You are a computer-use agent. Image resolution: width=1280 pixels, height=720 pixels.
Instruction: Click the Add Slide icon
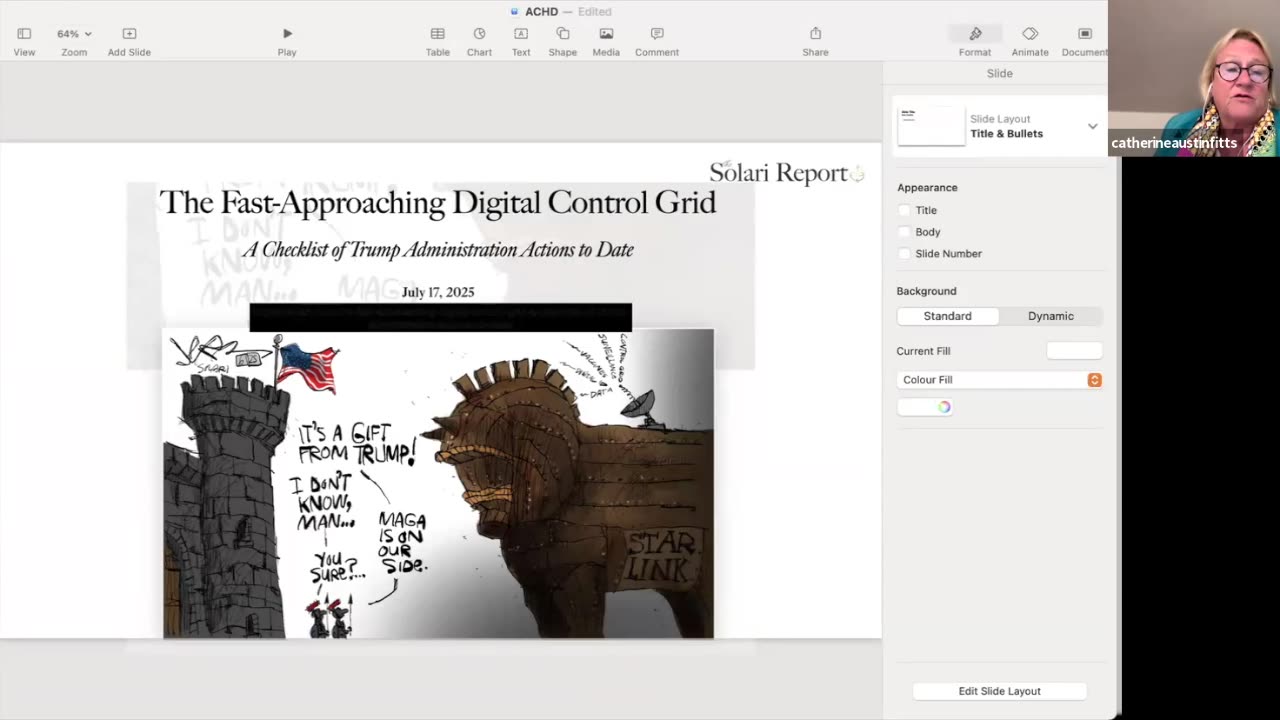tap(129, 34)
